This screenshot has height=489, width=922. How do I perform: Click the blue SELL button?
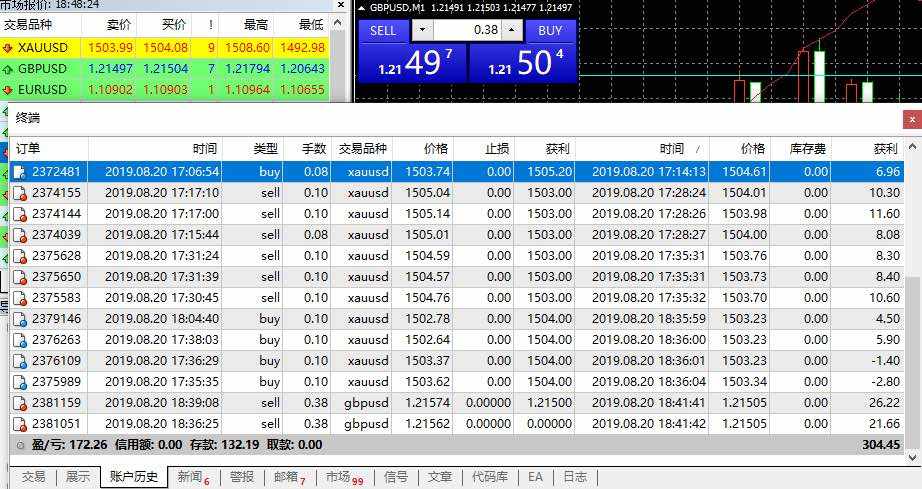383,31
